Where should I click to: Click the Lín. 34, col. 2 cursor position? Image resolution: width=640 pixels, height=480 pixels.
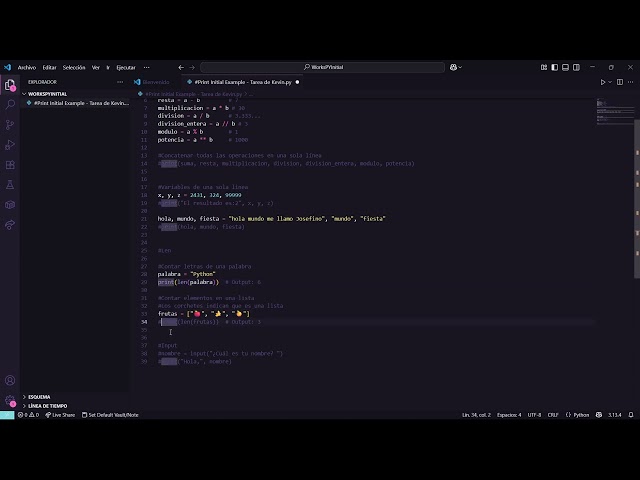[x=476, y=415]
